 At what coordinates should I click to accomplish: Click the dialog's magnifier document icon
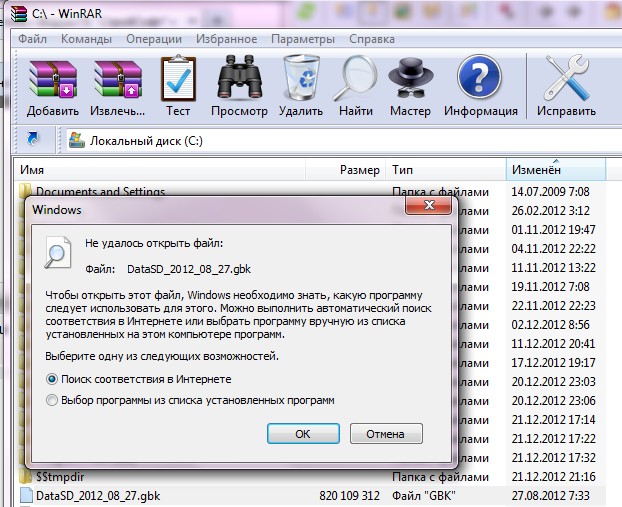pyautogui.click(x=58, y=252)
